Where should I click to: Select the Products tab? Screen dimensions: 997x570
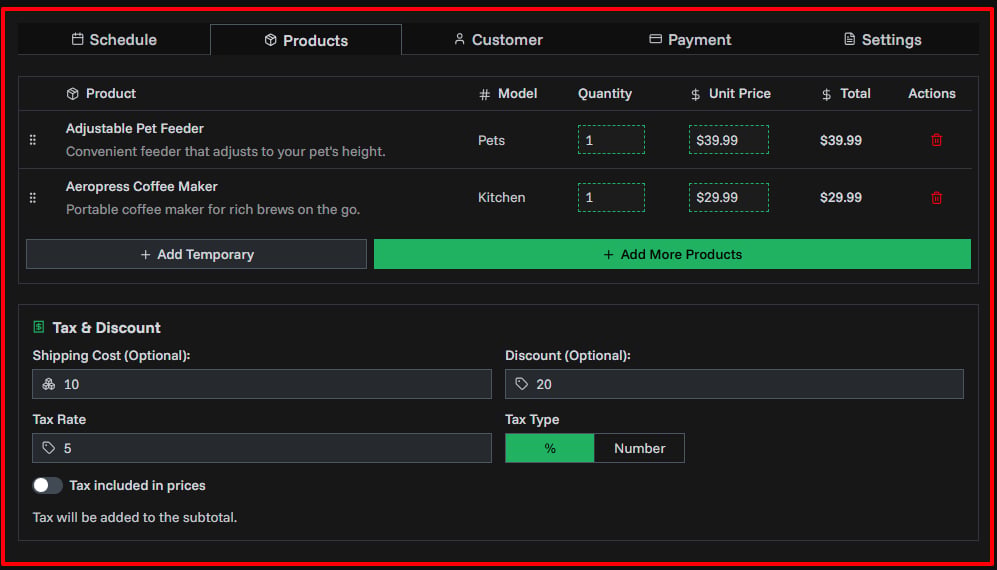click(306, 40)
